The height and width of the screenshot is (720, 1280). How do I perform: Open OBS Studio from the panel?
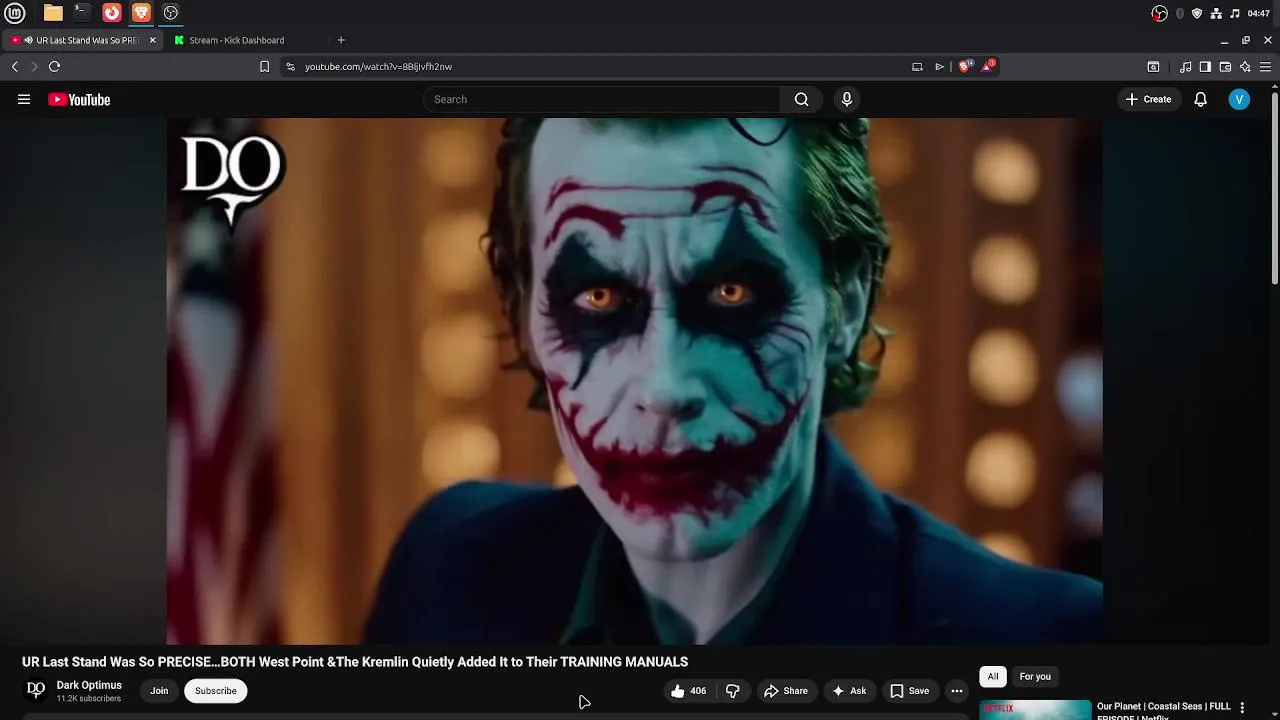171,13
